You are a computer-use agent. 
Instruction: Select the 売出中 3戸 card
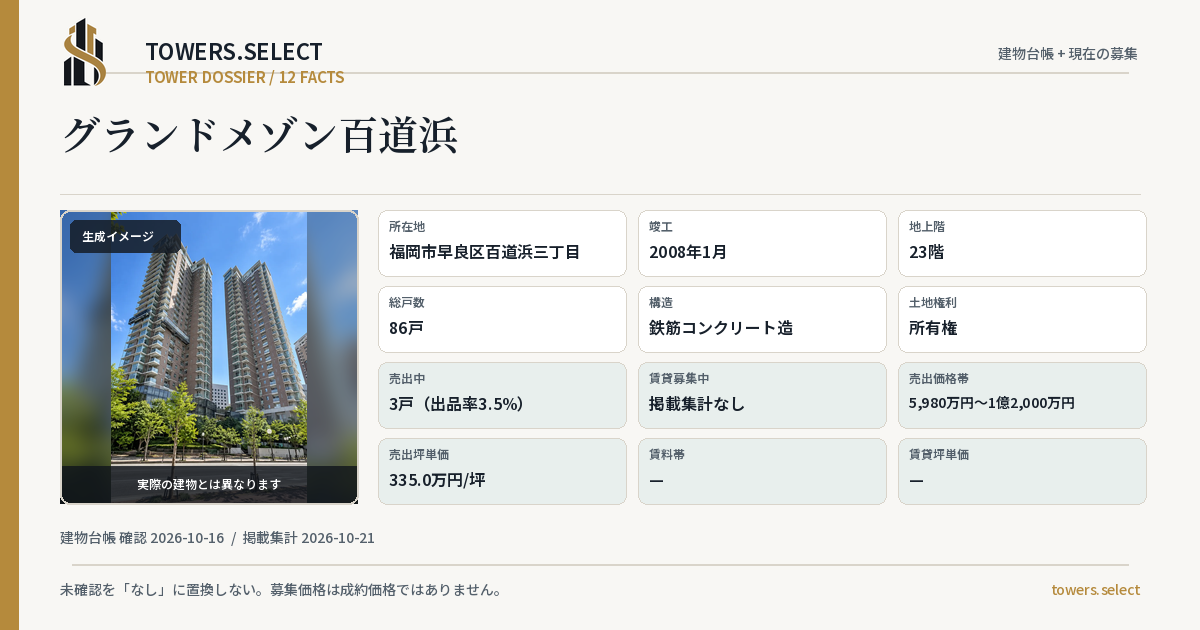coord(502,395)
